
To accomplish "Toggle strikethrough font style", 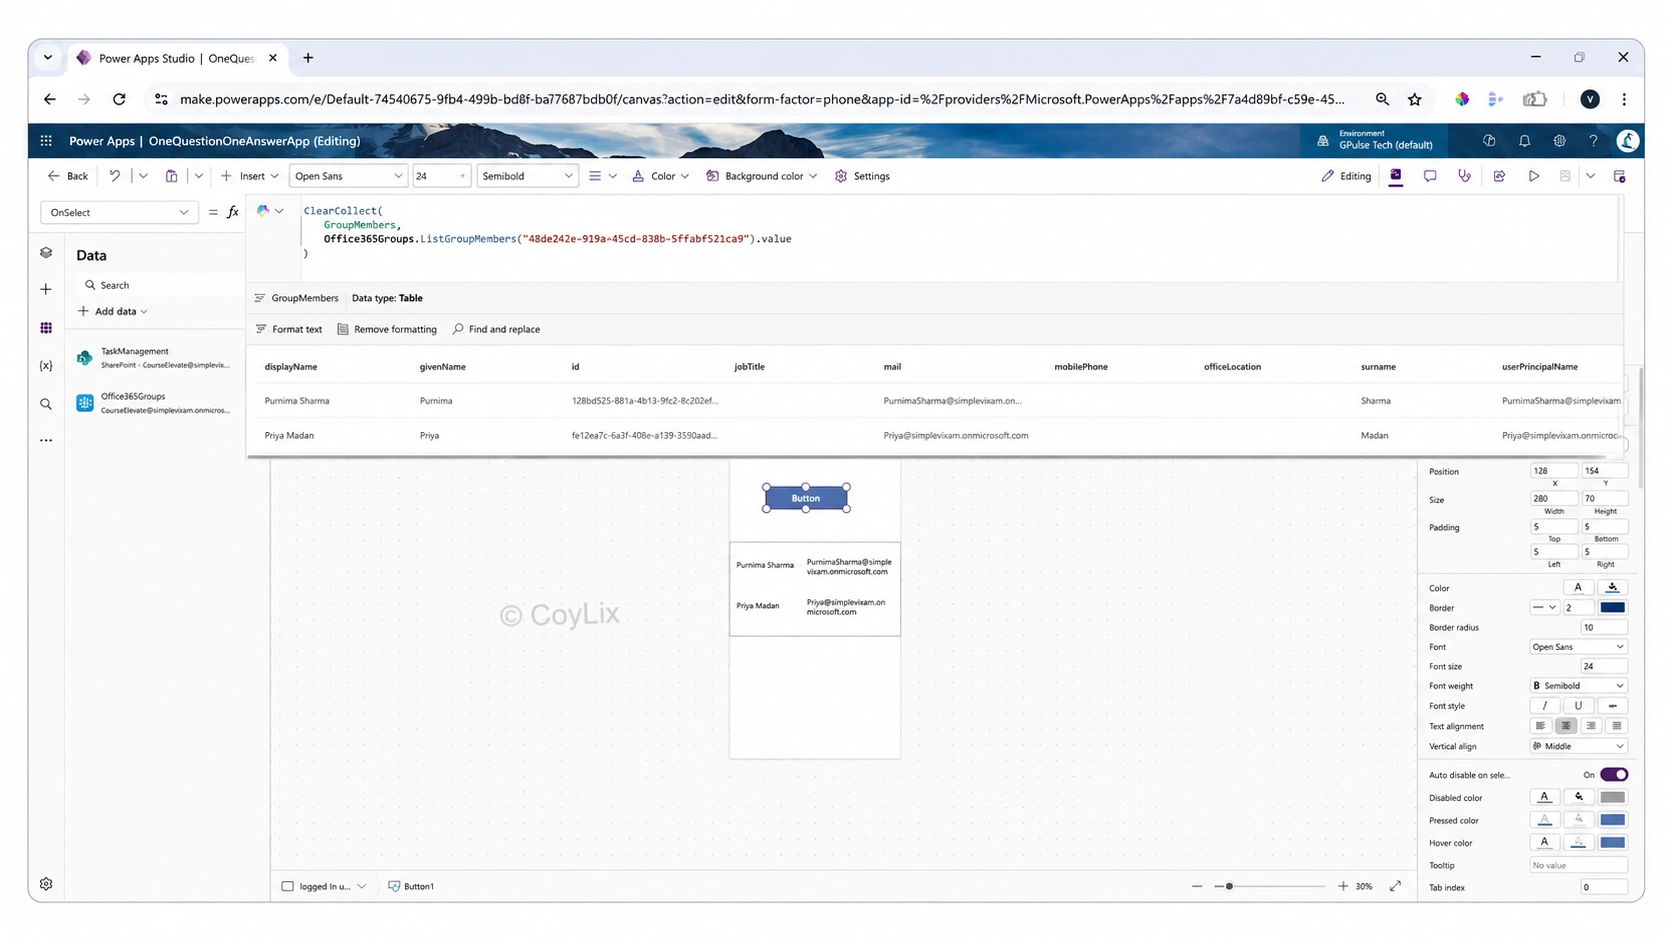I will click(x=1612, y=706).
